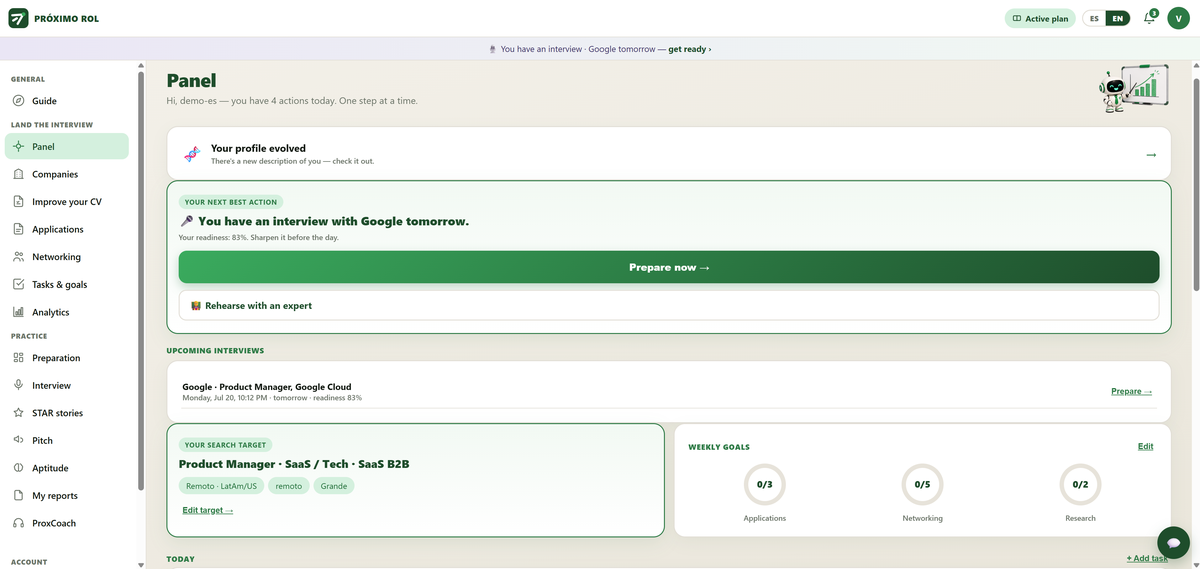Click the YOUR NEXT BEST ACTION label

tap(231, 202)
